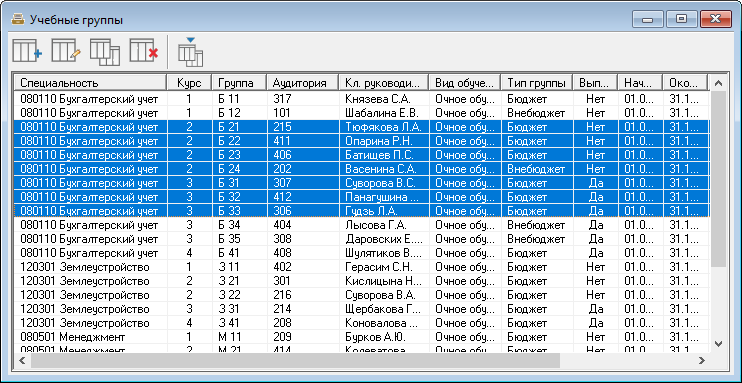The height and width of the screenshot is (383, 742).
Task: Click the Тип группы column header
Action: [537, 82]
